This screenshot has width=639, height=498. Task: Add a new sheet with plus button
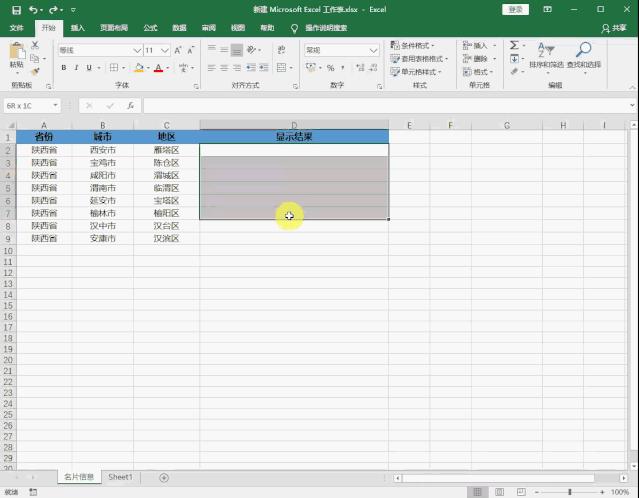pos(164,478)
